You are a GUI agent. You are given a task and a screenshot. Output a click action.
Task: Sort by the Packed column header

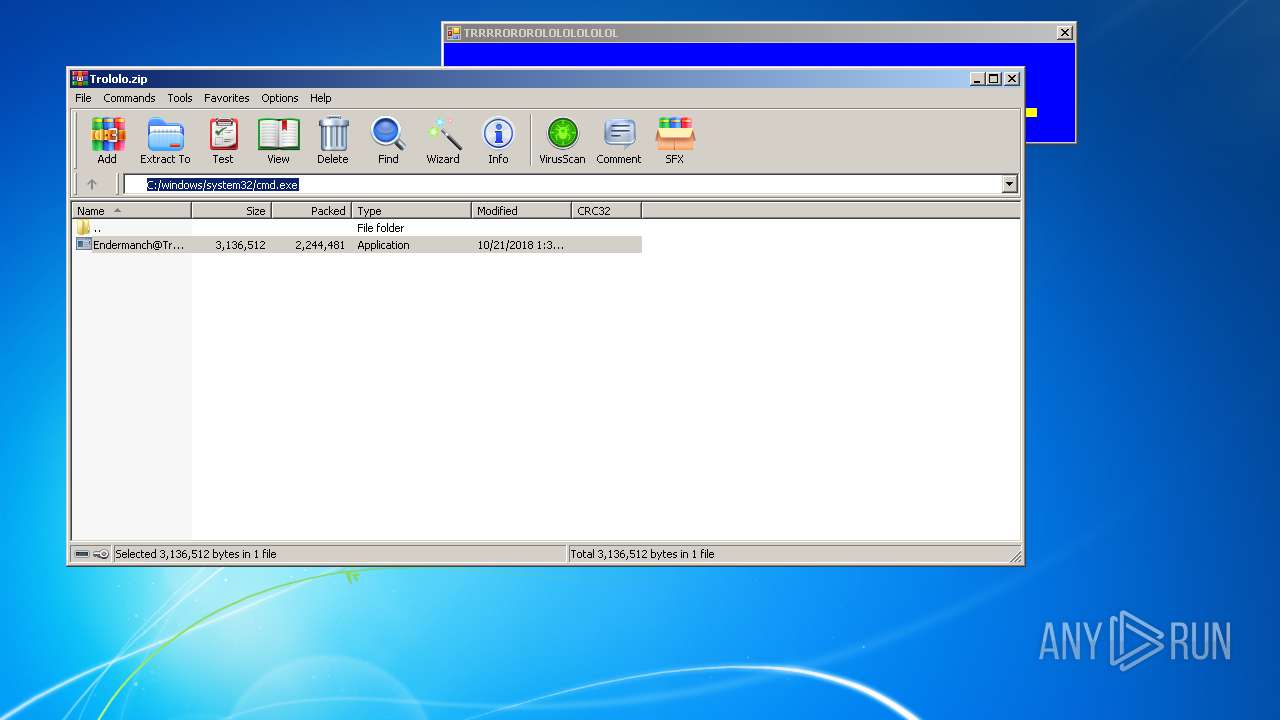pyautogui.click(x=311, y=211)
